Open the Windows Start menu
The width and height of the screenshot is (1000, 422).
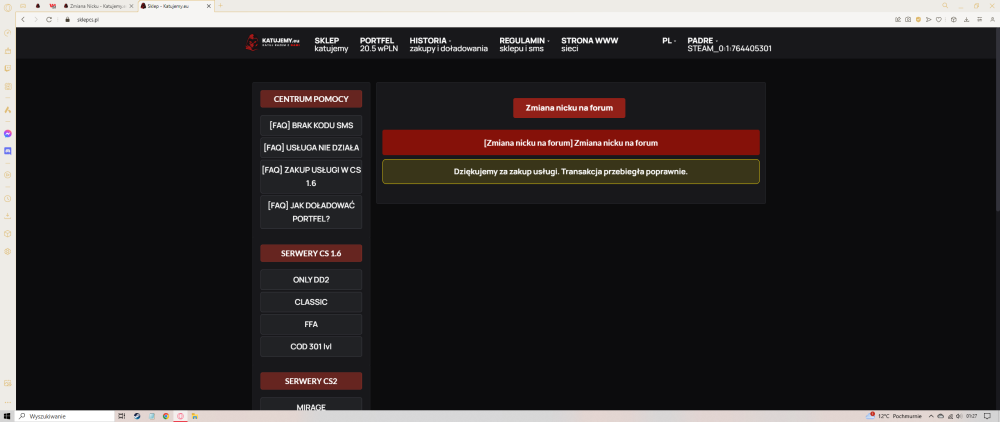click(7, 416)
